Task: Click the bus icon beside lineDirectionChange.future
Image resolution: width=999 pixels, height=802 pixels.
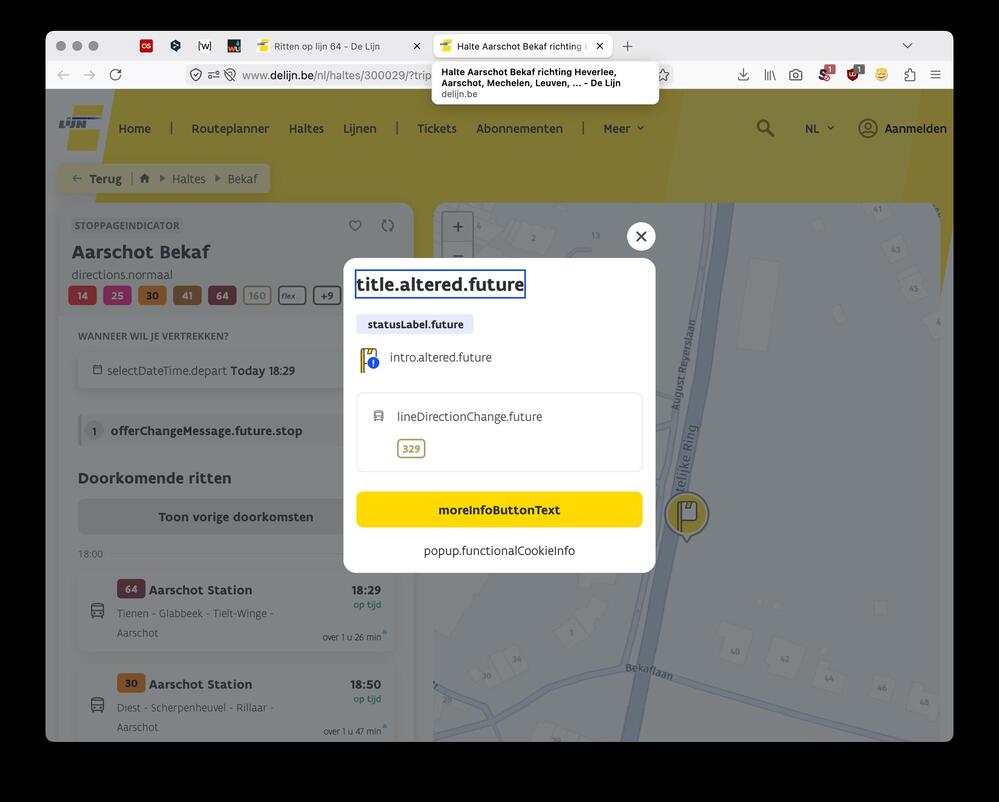Action: 378,416
